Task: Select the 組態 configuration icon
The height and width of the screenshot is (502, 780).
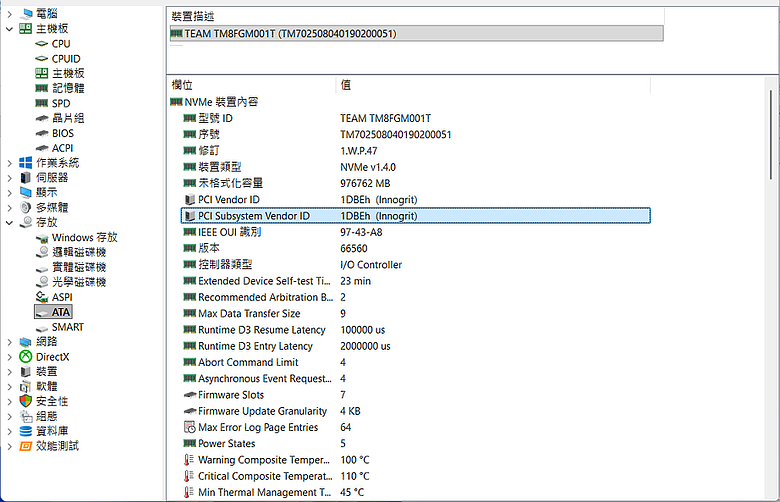Action: click(x=26, y=416)
